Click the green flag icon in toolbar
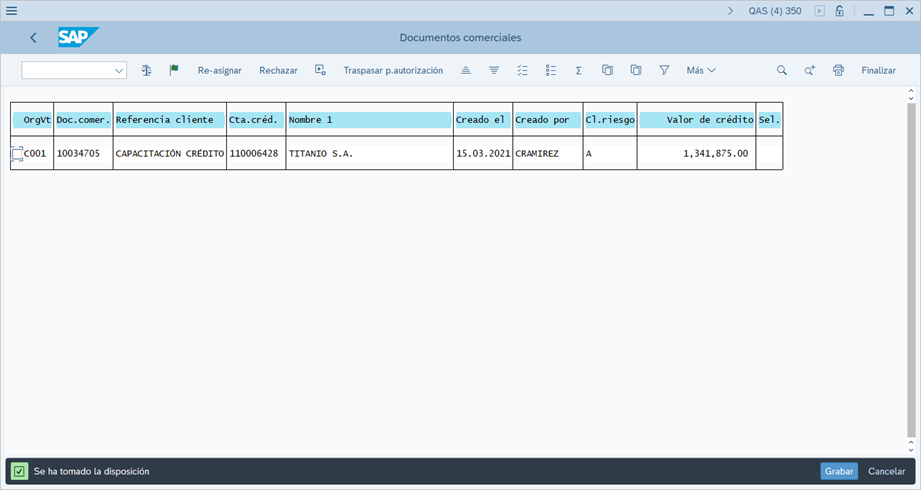Viewport: 921px width, 490px height. click(x=174, y=71)
